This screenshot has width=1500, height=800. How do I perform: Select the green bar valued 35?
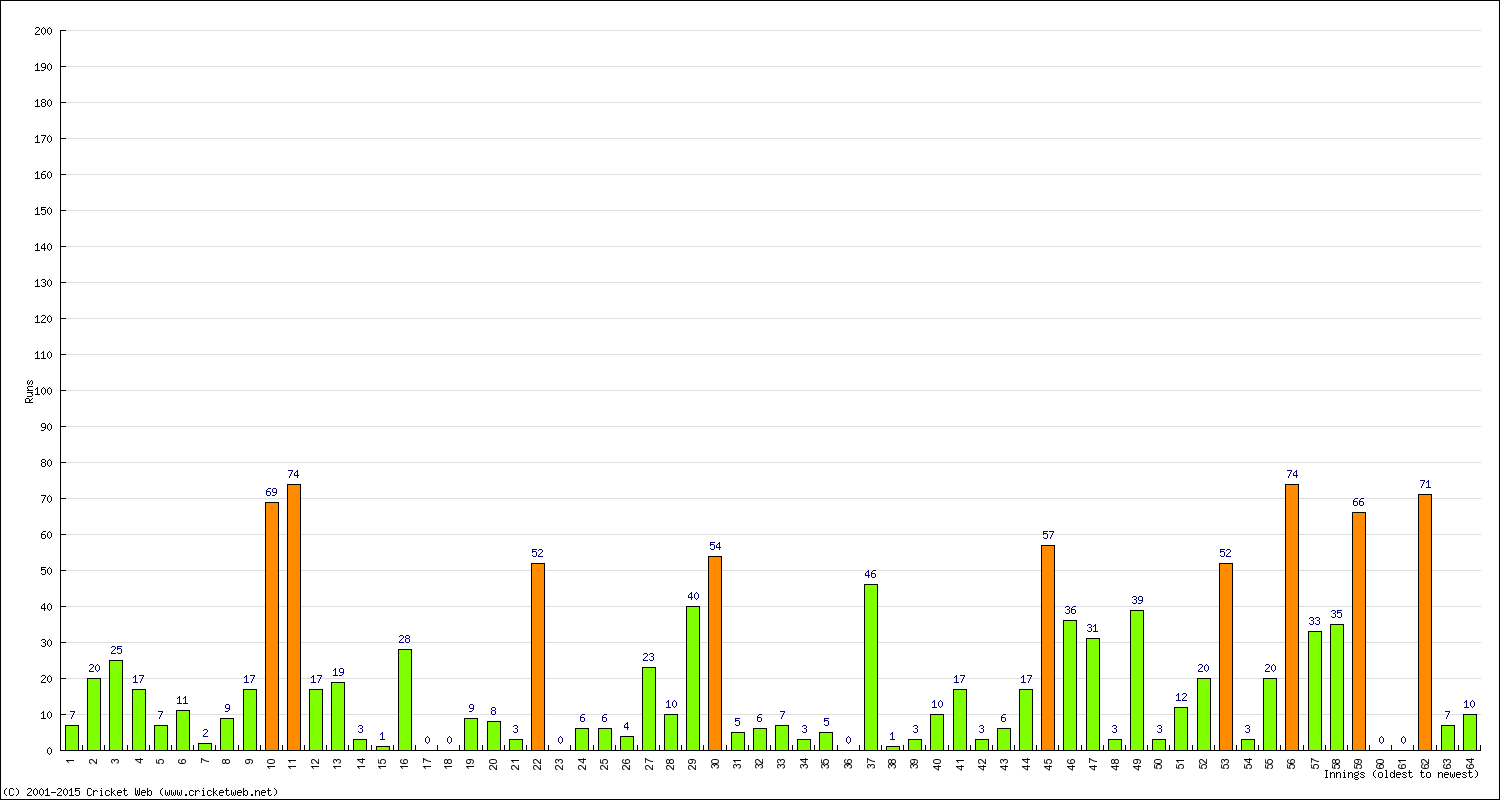click(1337, 687)
